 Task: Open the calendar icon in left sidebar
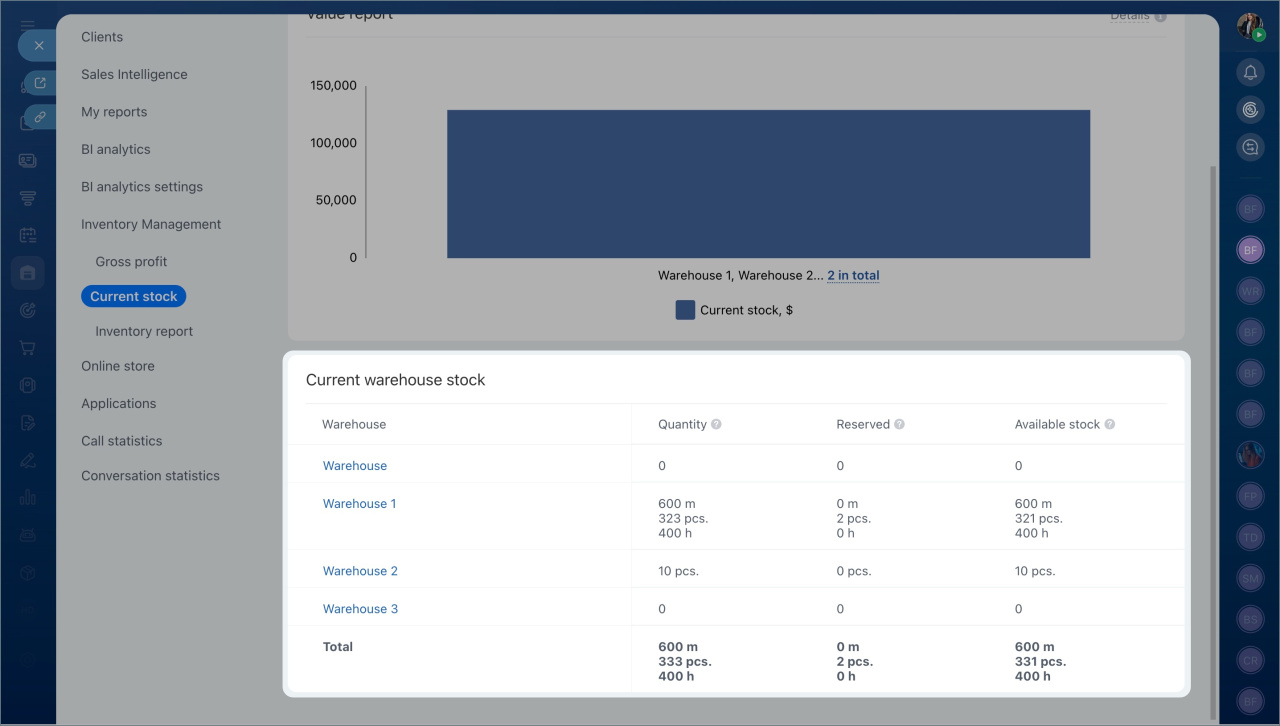[28, 236]
